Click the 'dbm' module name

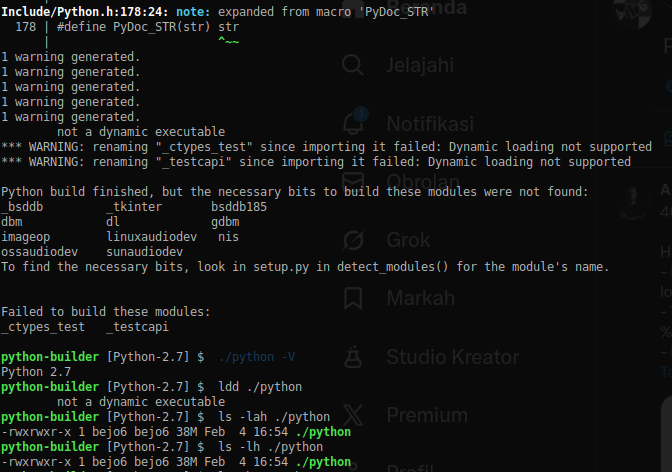click(12, 222)
